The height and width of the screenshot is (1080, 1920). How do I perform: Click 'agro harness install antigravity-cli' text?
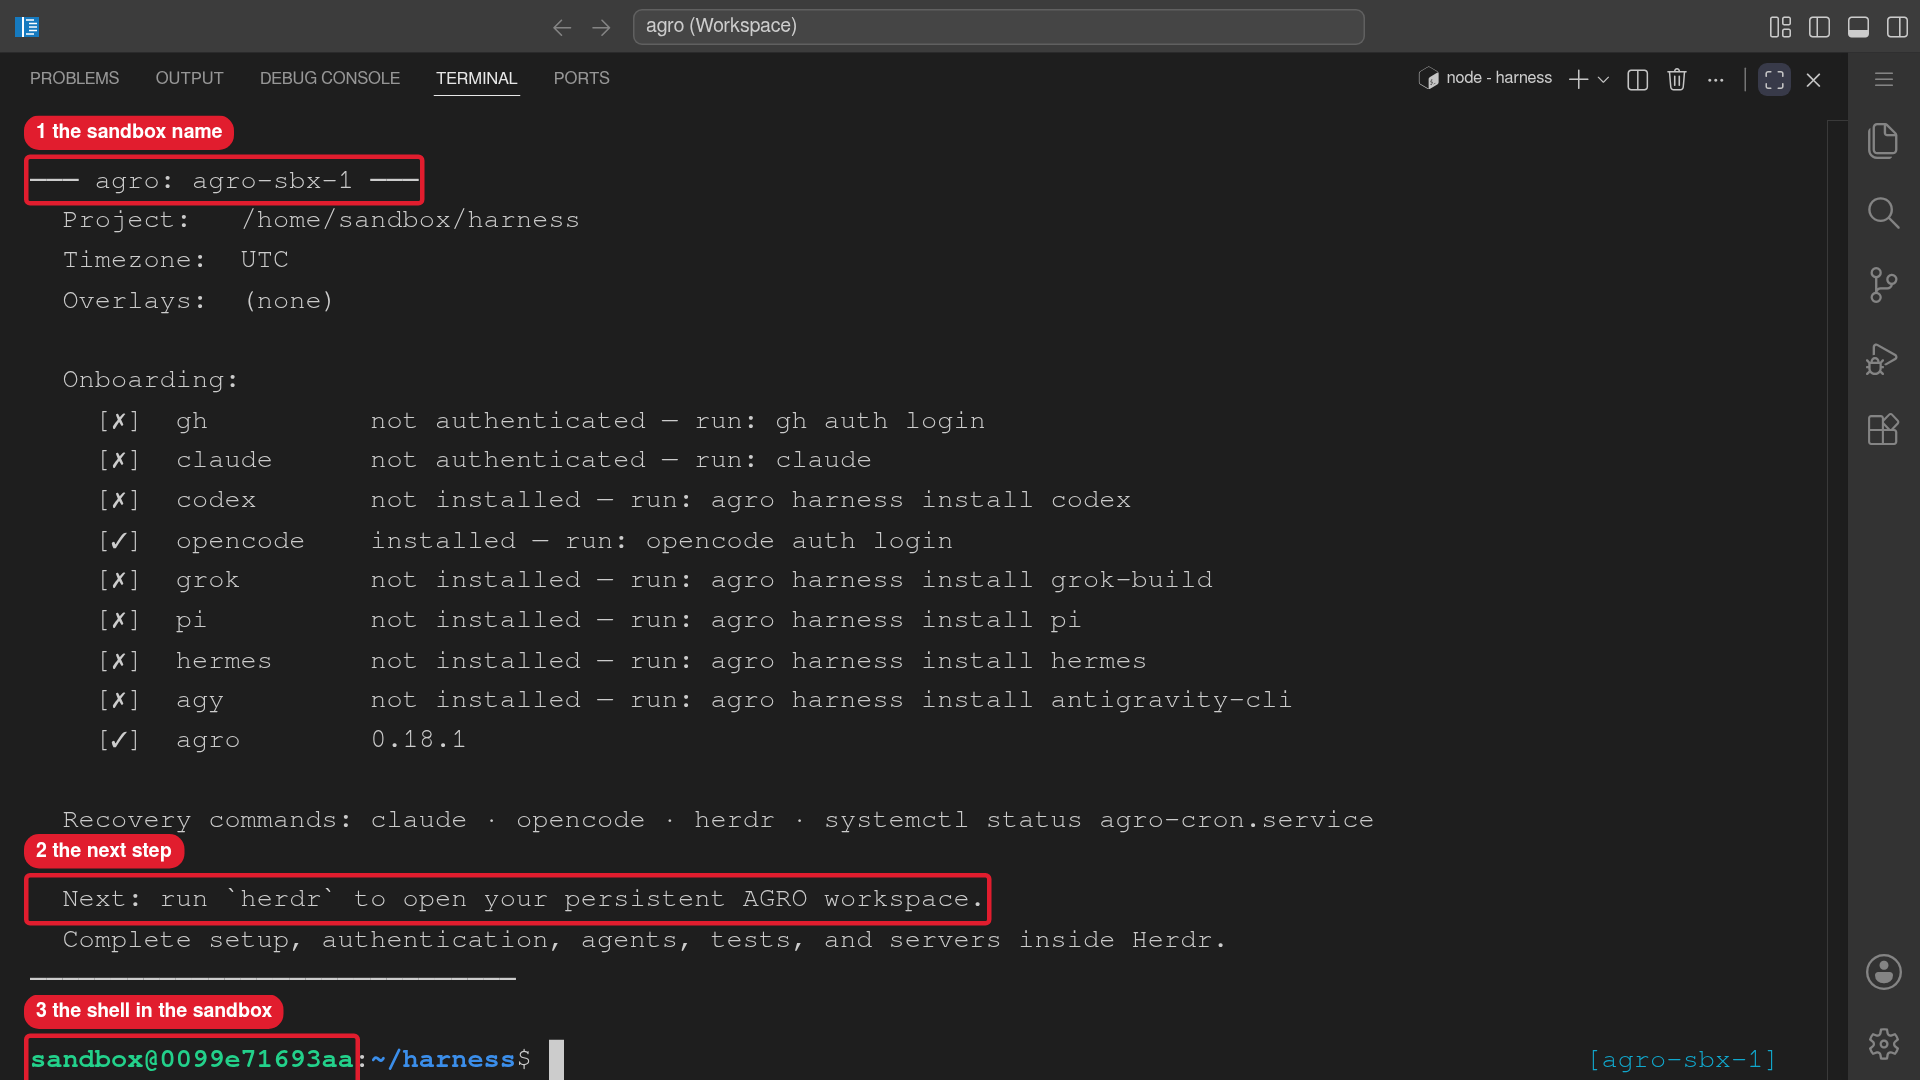pyautogui.click(x=1001, y=700)
